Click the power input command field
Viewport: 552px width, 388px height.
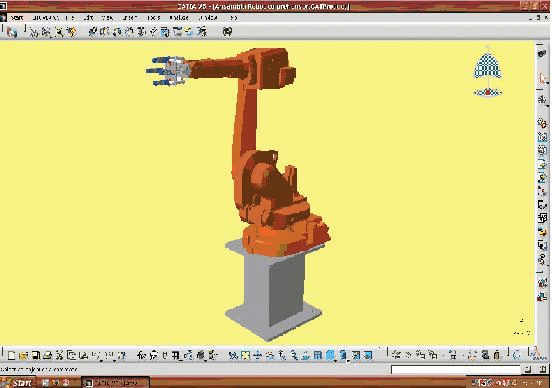tap(456, 369)
